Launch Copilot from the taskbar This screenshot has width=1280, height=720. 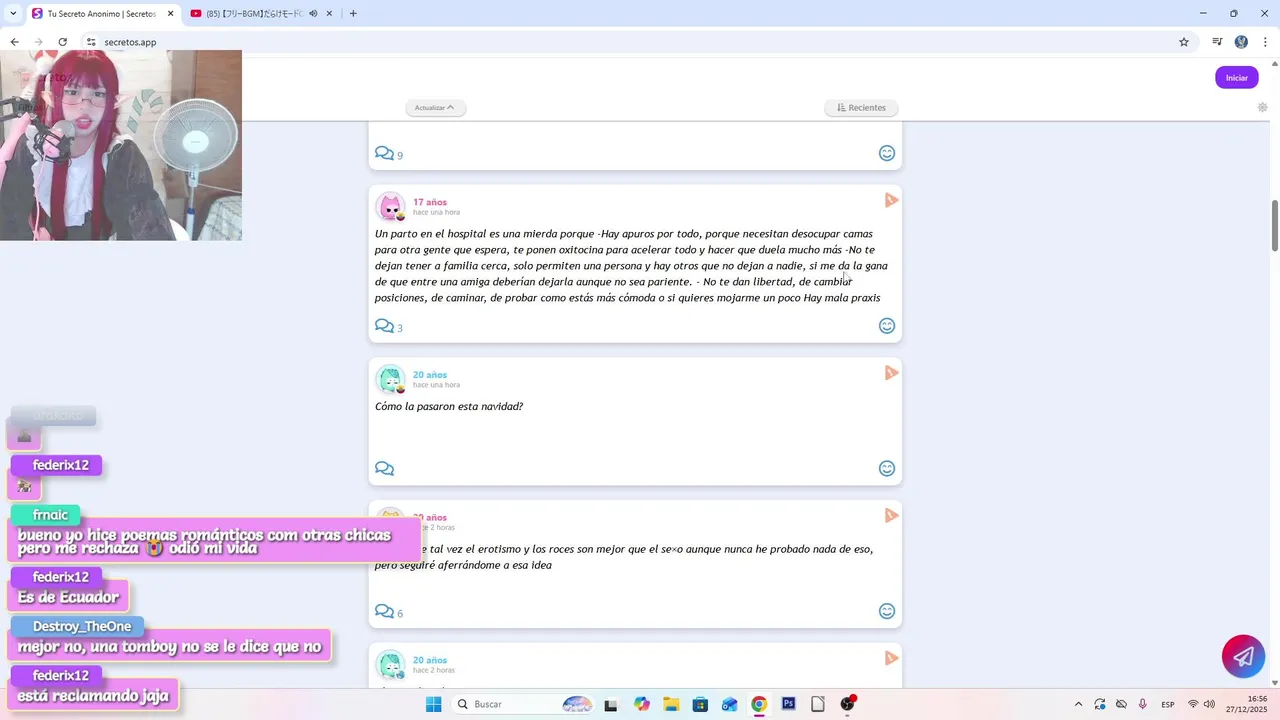coord(641,704)
